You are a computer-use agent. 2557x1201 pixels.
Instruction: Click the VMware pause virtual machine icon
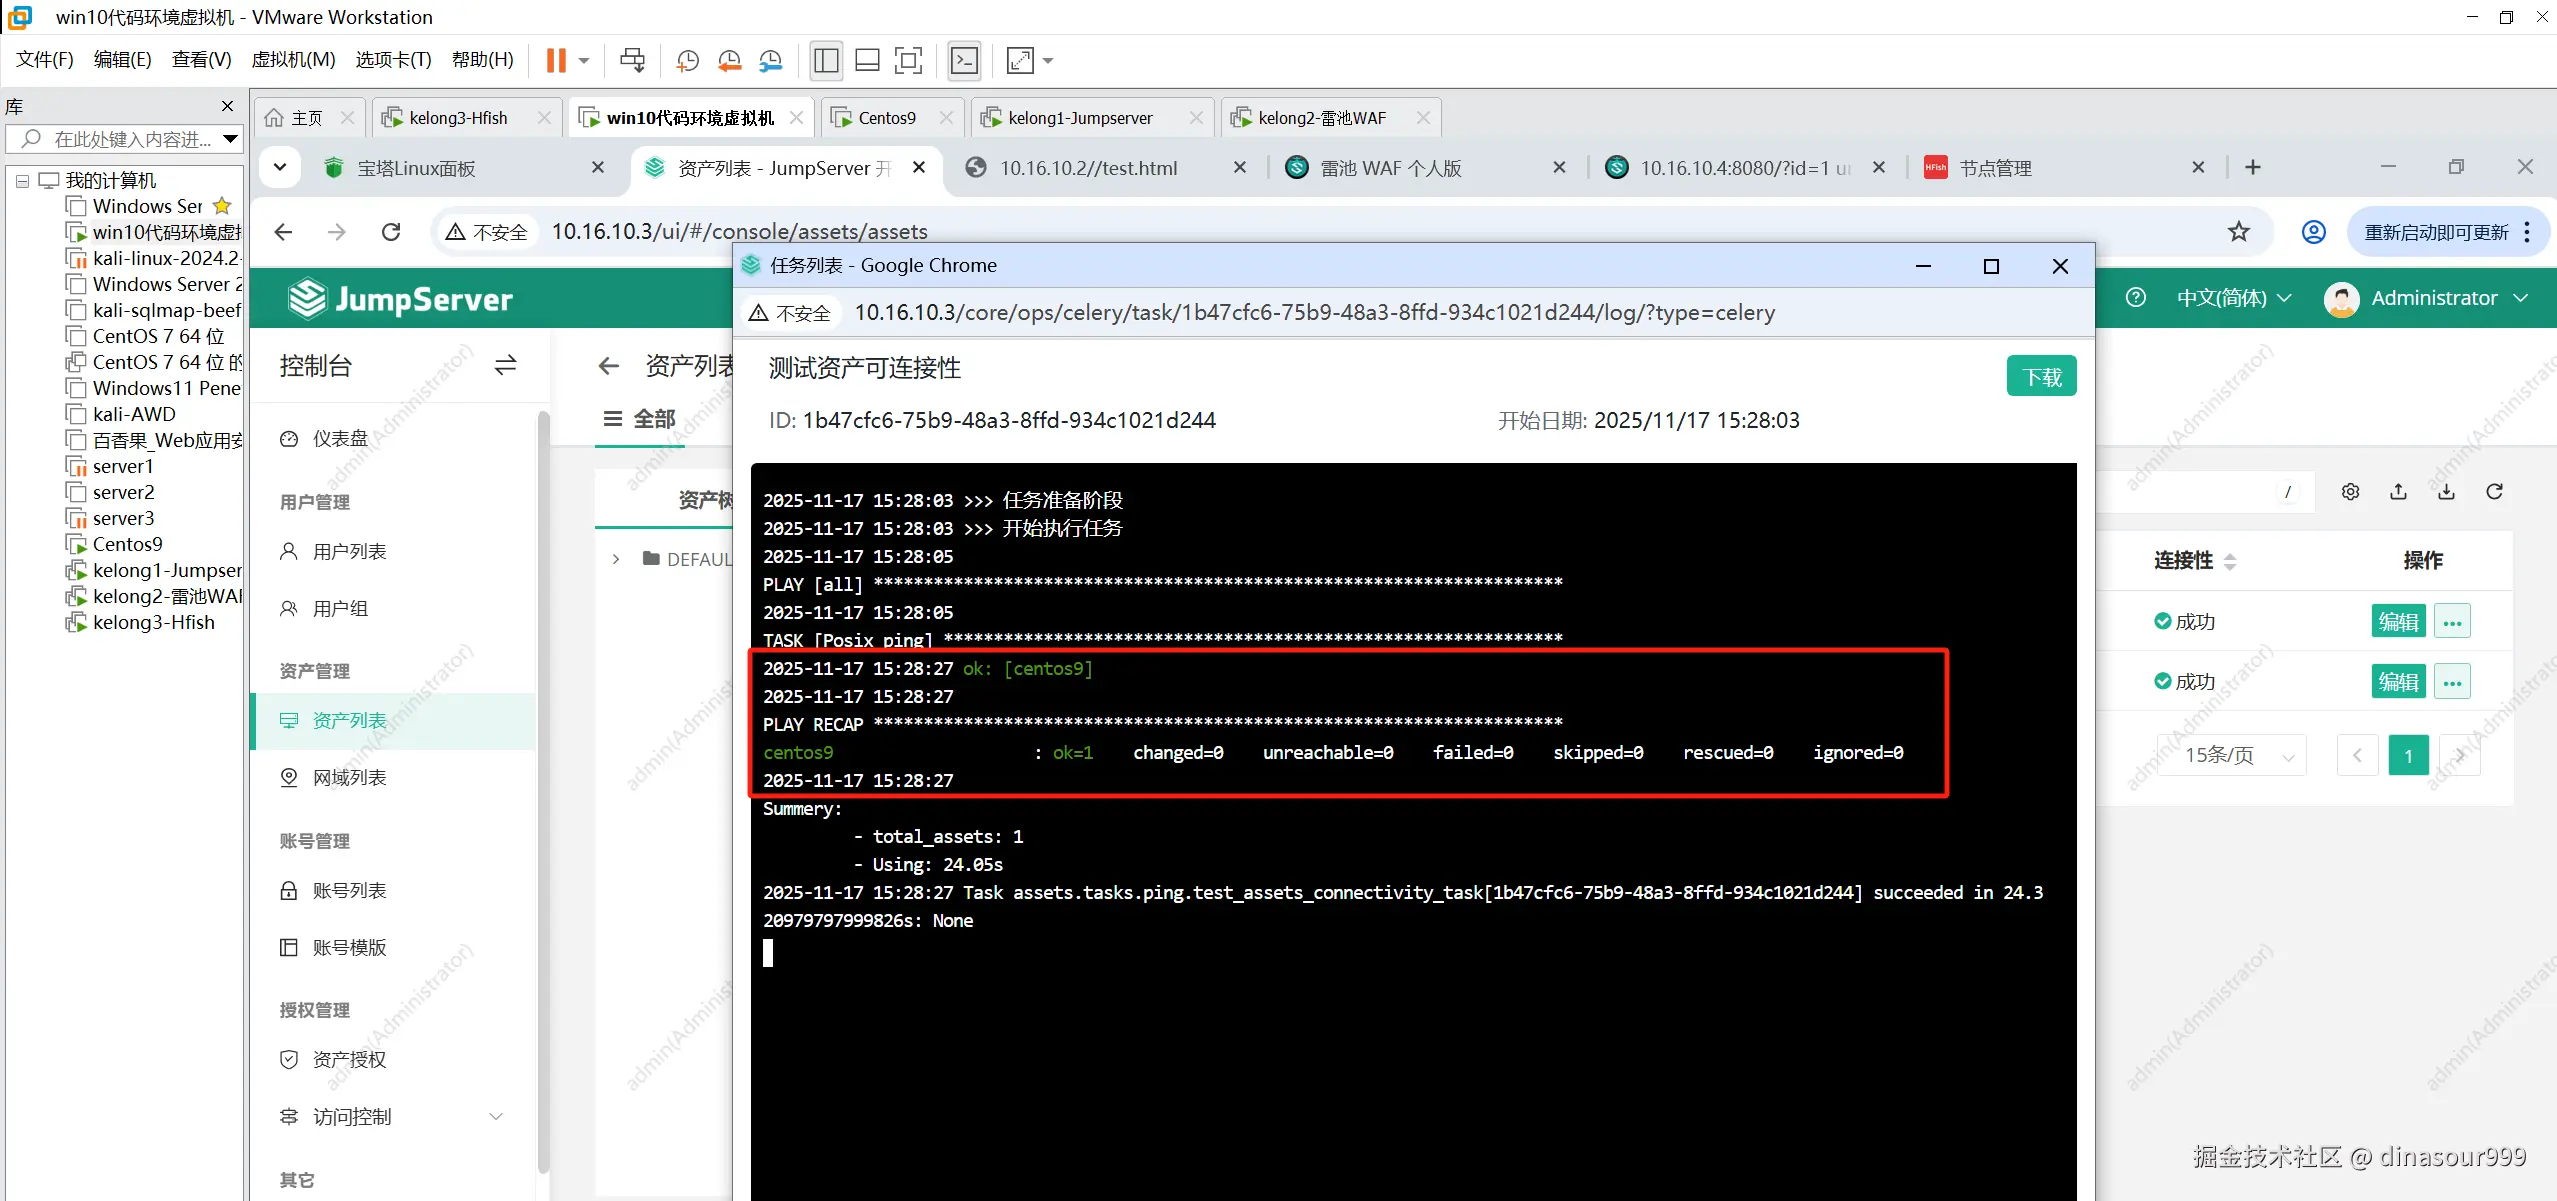click(556, 61)
